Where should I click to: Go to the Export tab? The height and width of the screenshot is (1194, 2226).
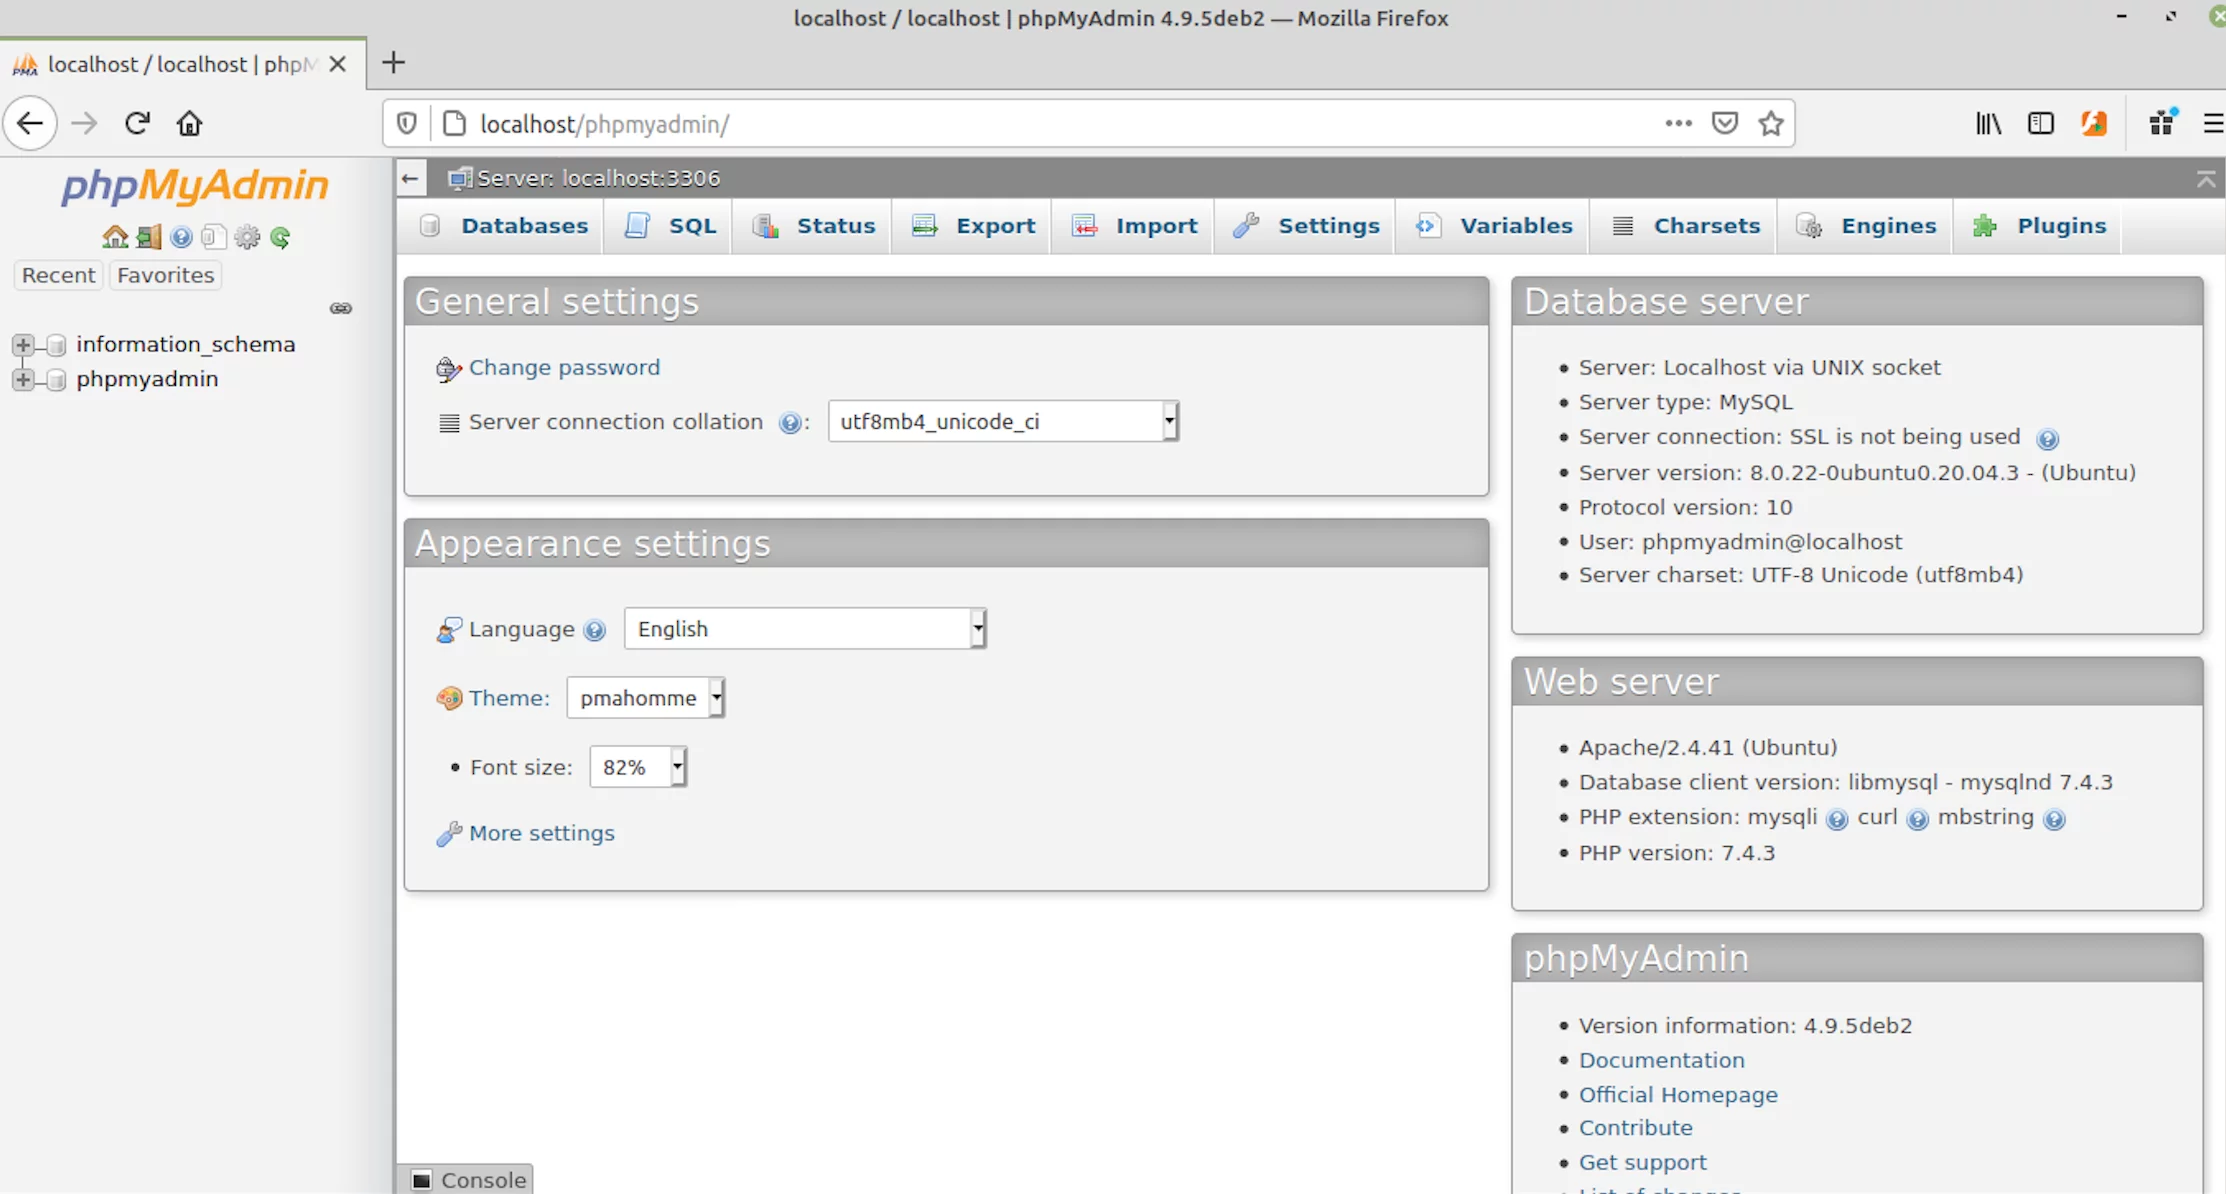coord(974,226)
